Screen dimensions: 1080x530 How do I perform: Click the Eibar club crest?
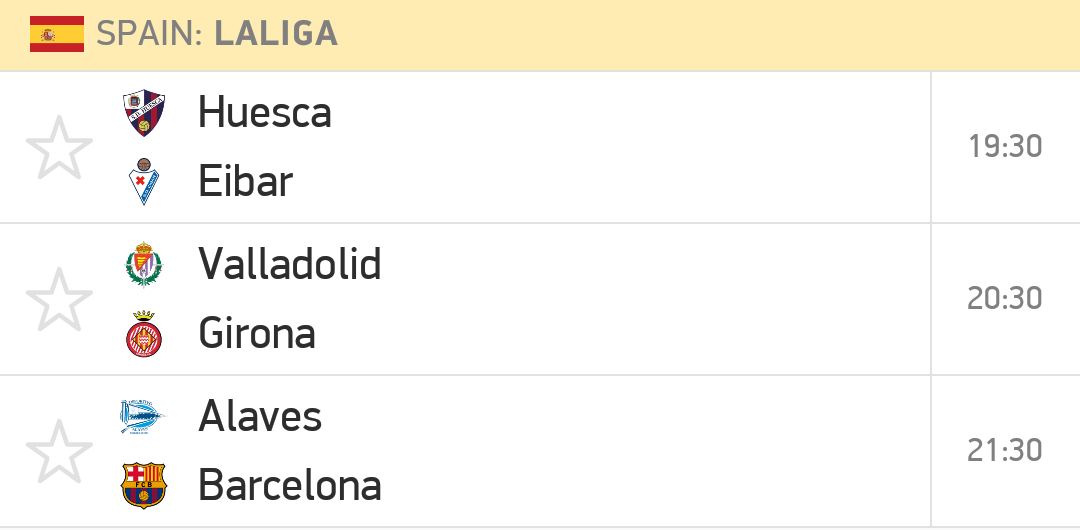[x=144, y=181]
